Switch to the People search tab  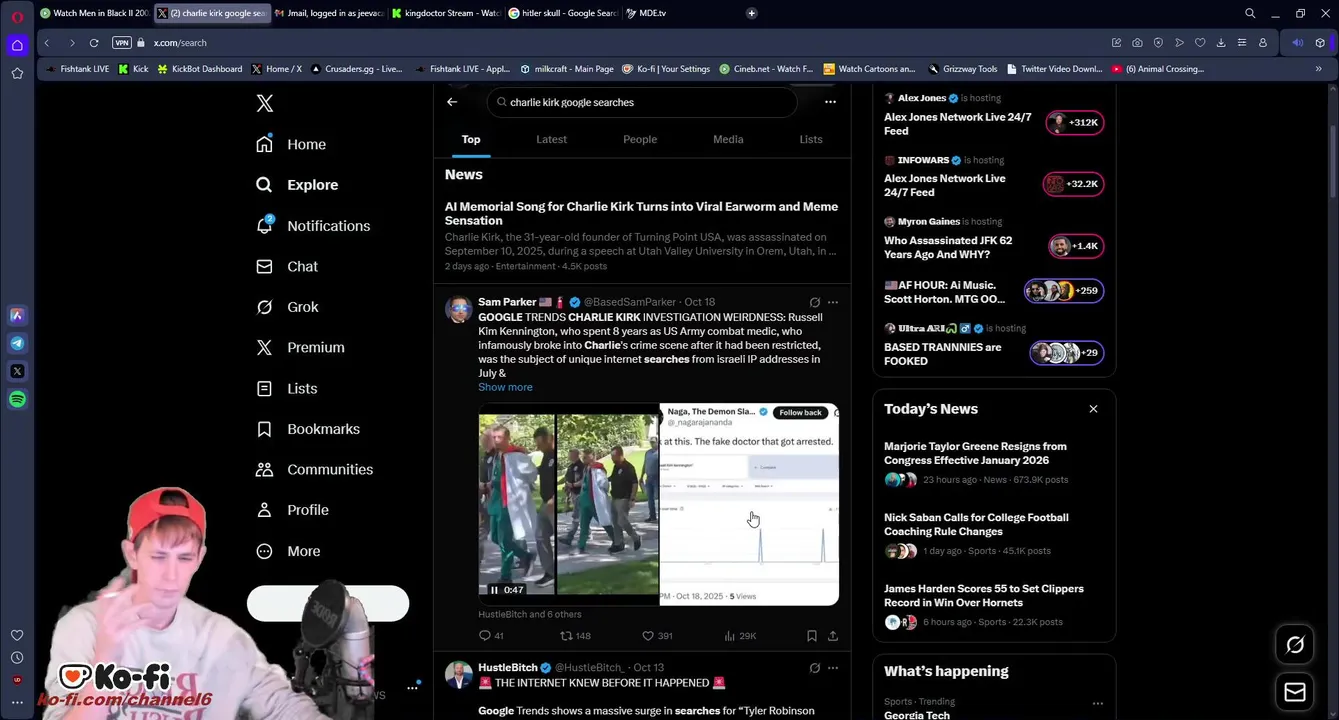click(x=640, y=139)
